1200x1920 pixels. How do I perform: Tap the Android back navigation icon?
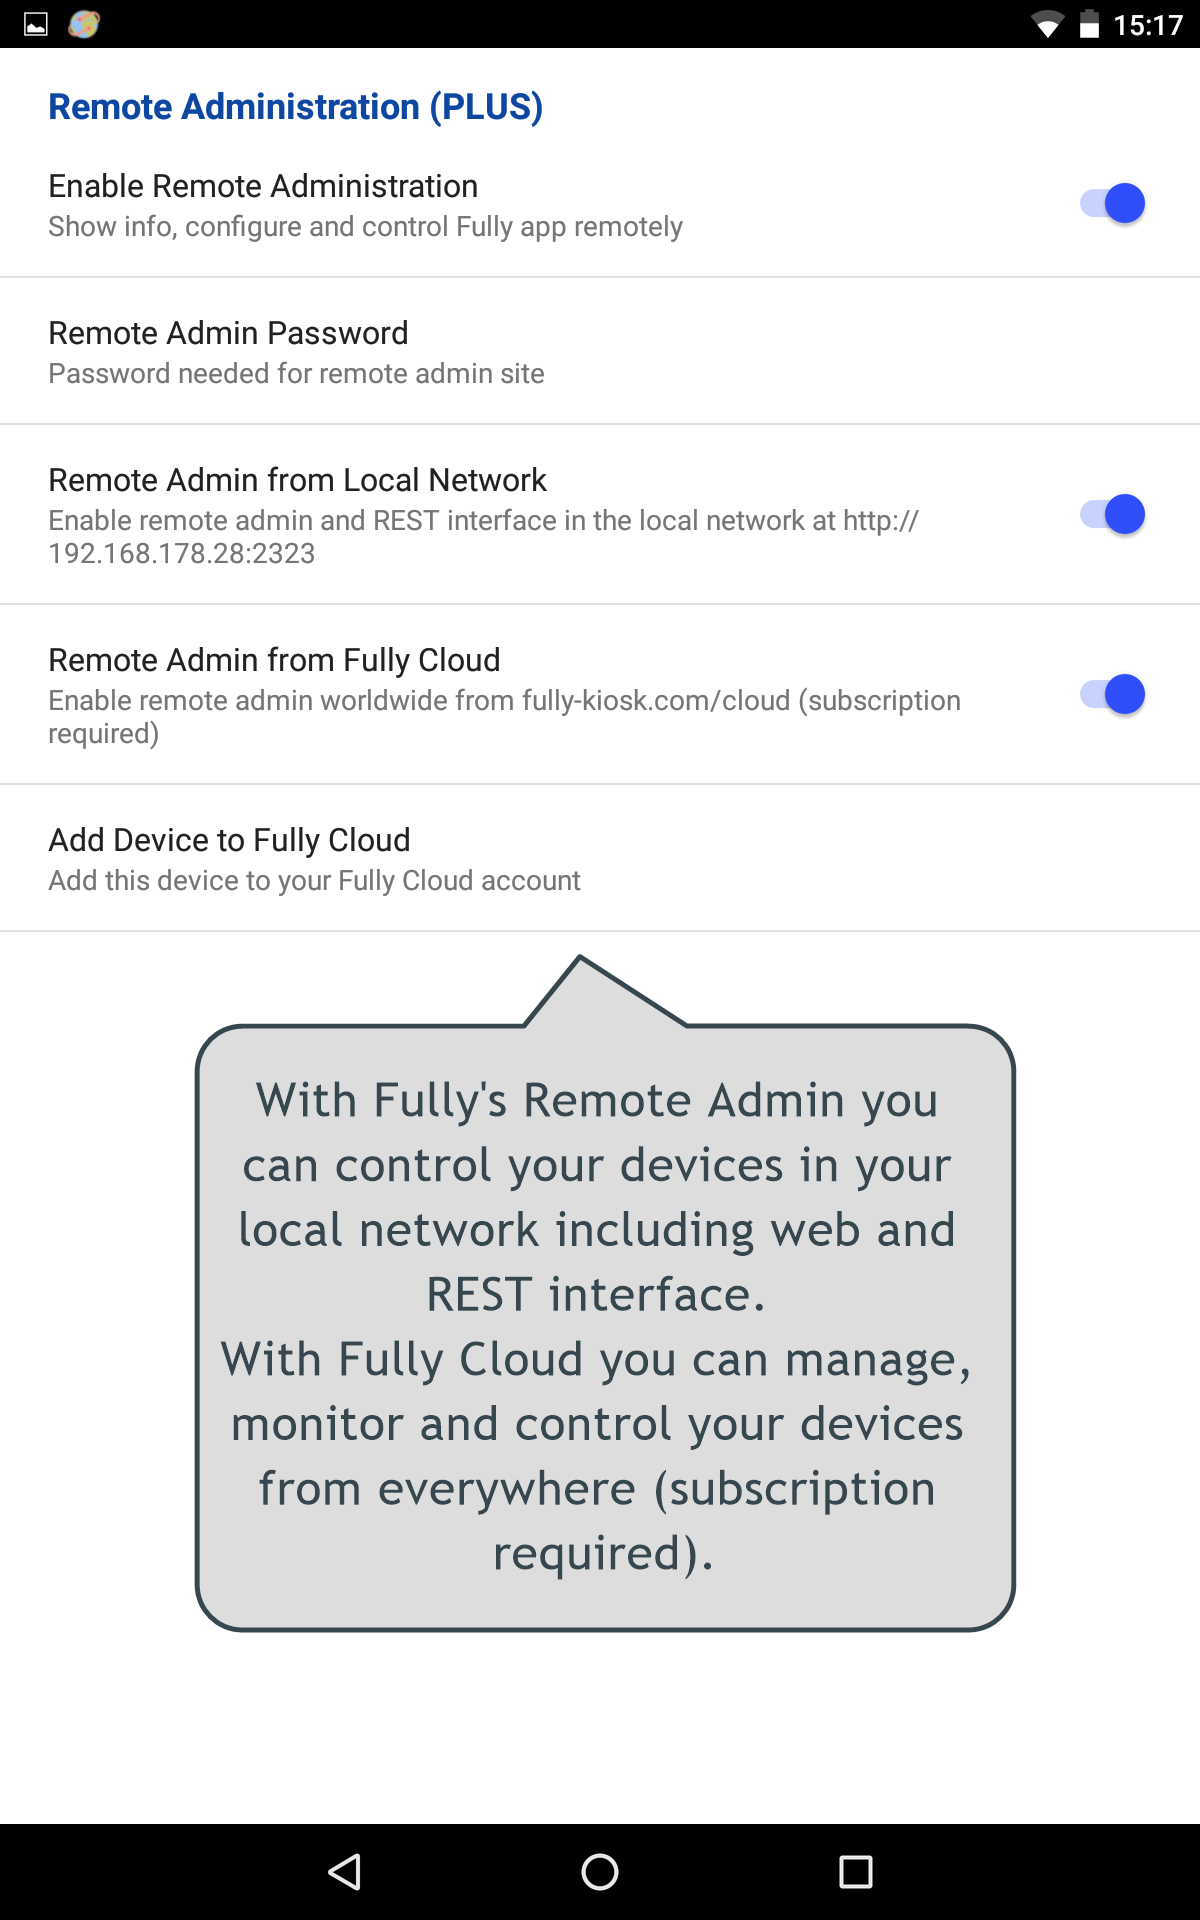pyautogui.click(x=344, y=1871)
